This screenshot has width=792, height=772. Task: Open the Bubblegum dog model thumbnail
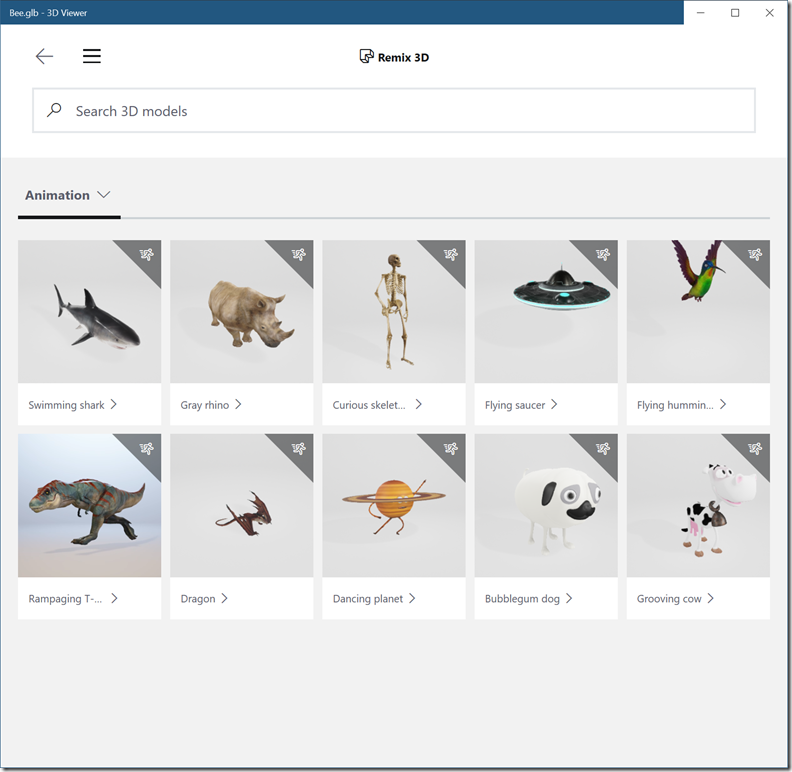pos(546,505)
